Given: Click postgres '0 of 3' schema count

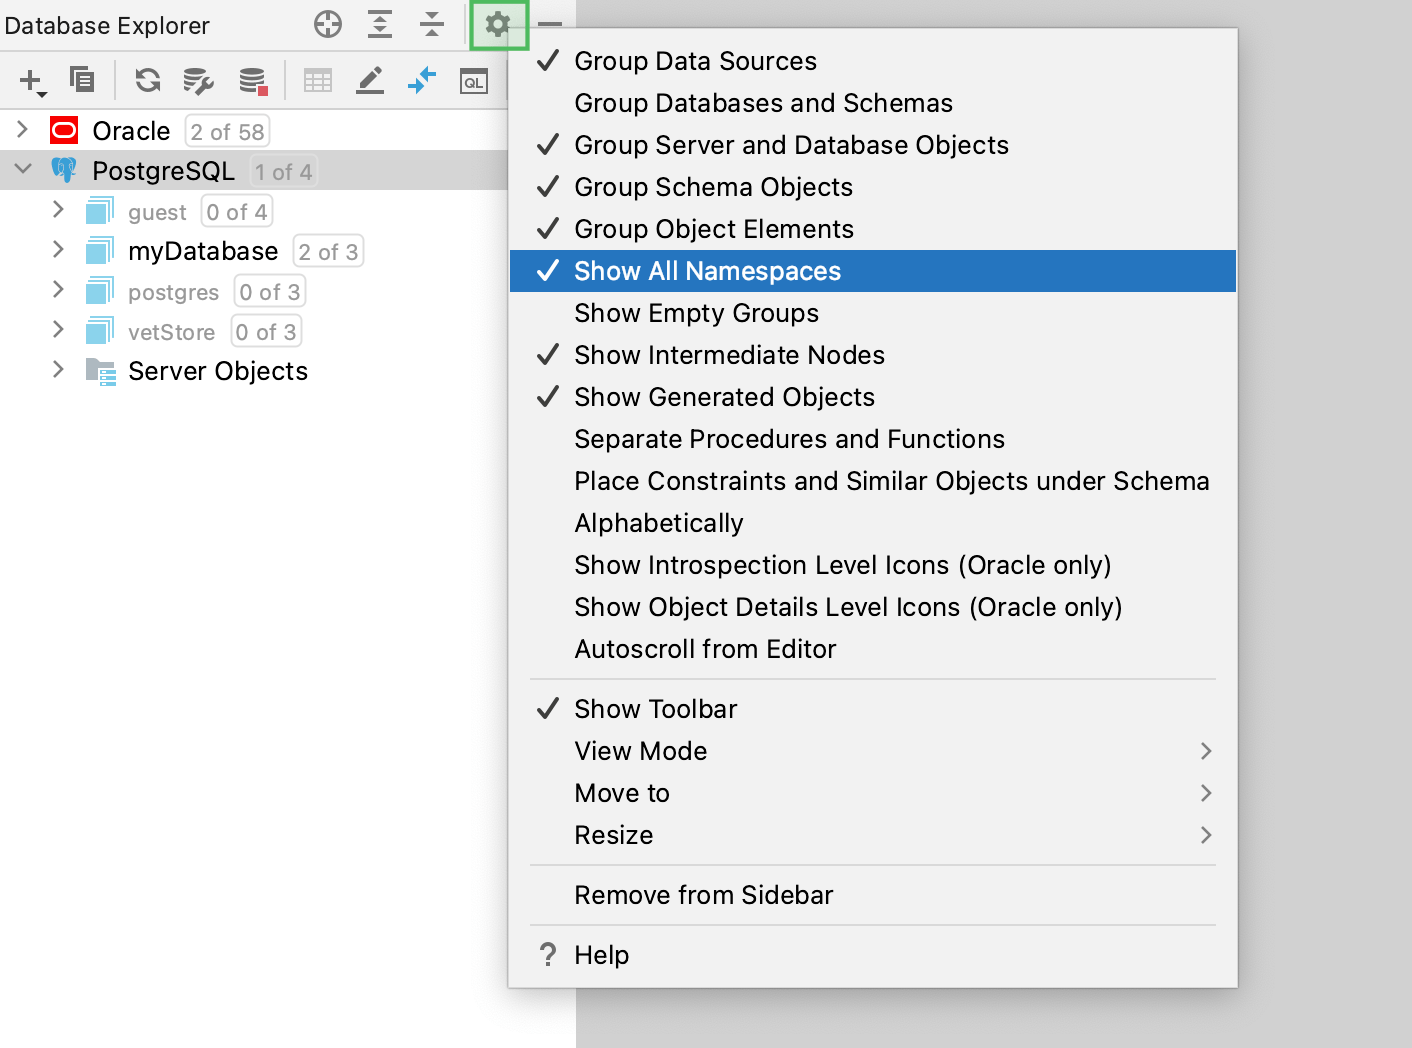Looking at the screenshot, I should click(269, 291).
